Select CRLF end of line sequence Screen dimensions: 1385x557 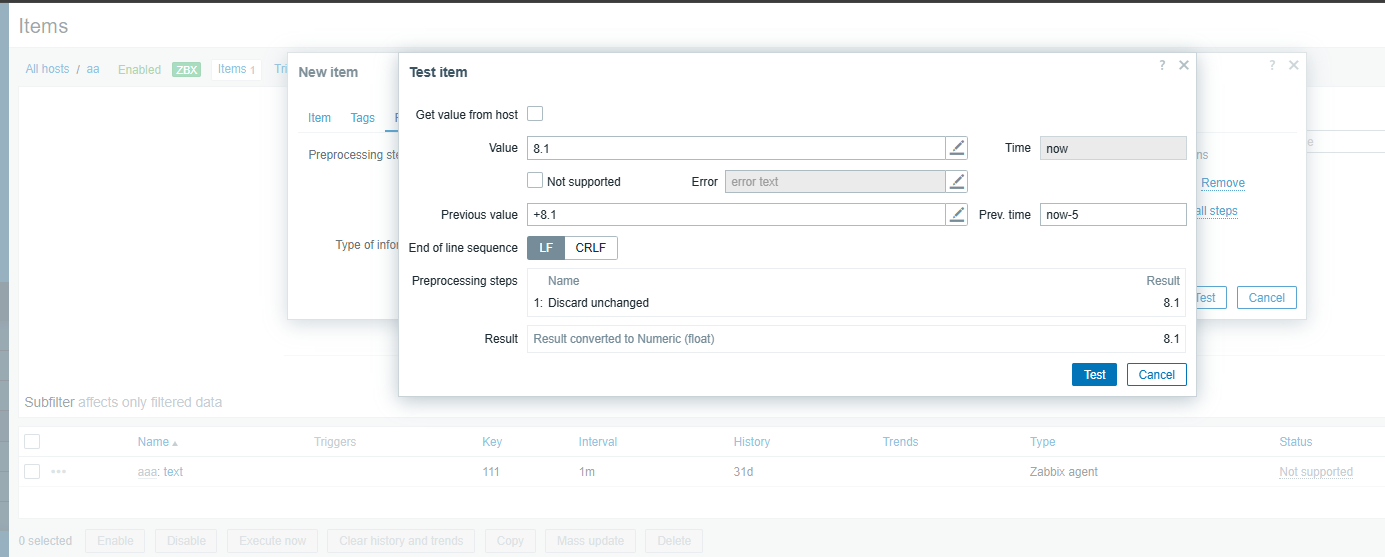[x=591, y=248]
